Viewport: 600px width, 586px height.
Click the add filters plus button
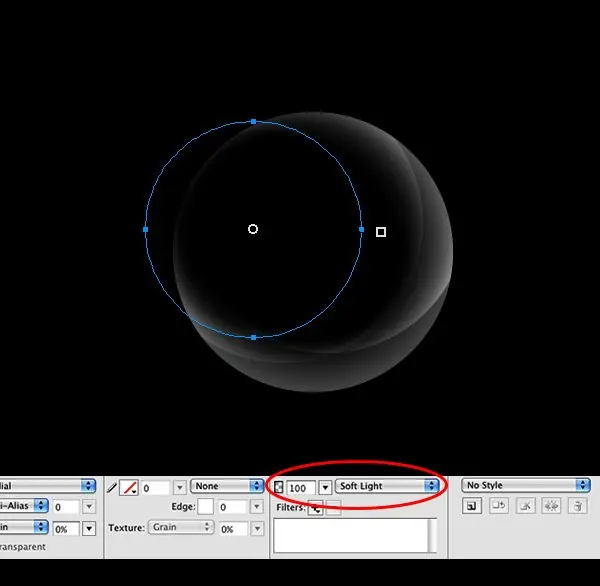tap(315, 508)
